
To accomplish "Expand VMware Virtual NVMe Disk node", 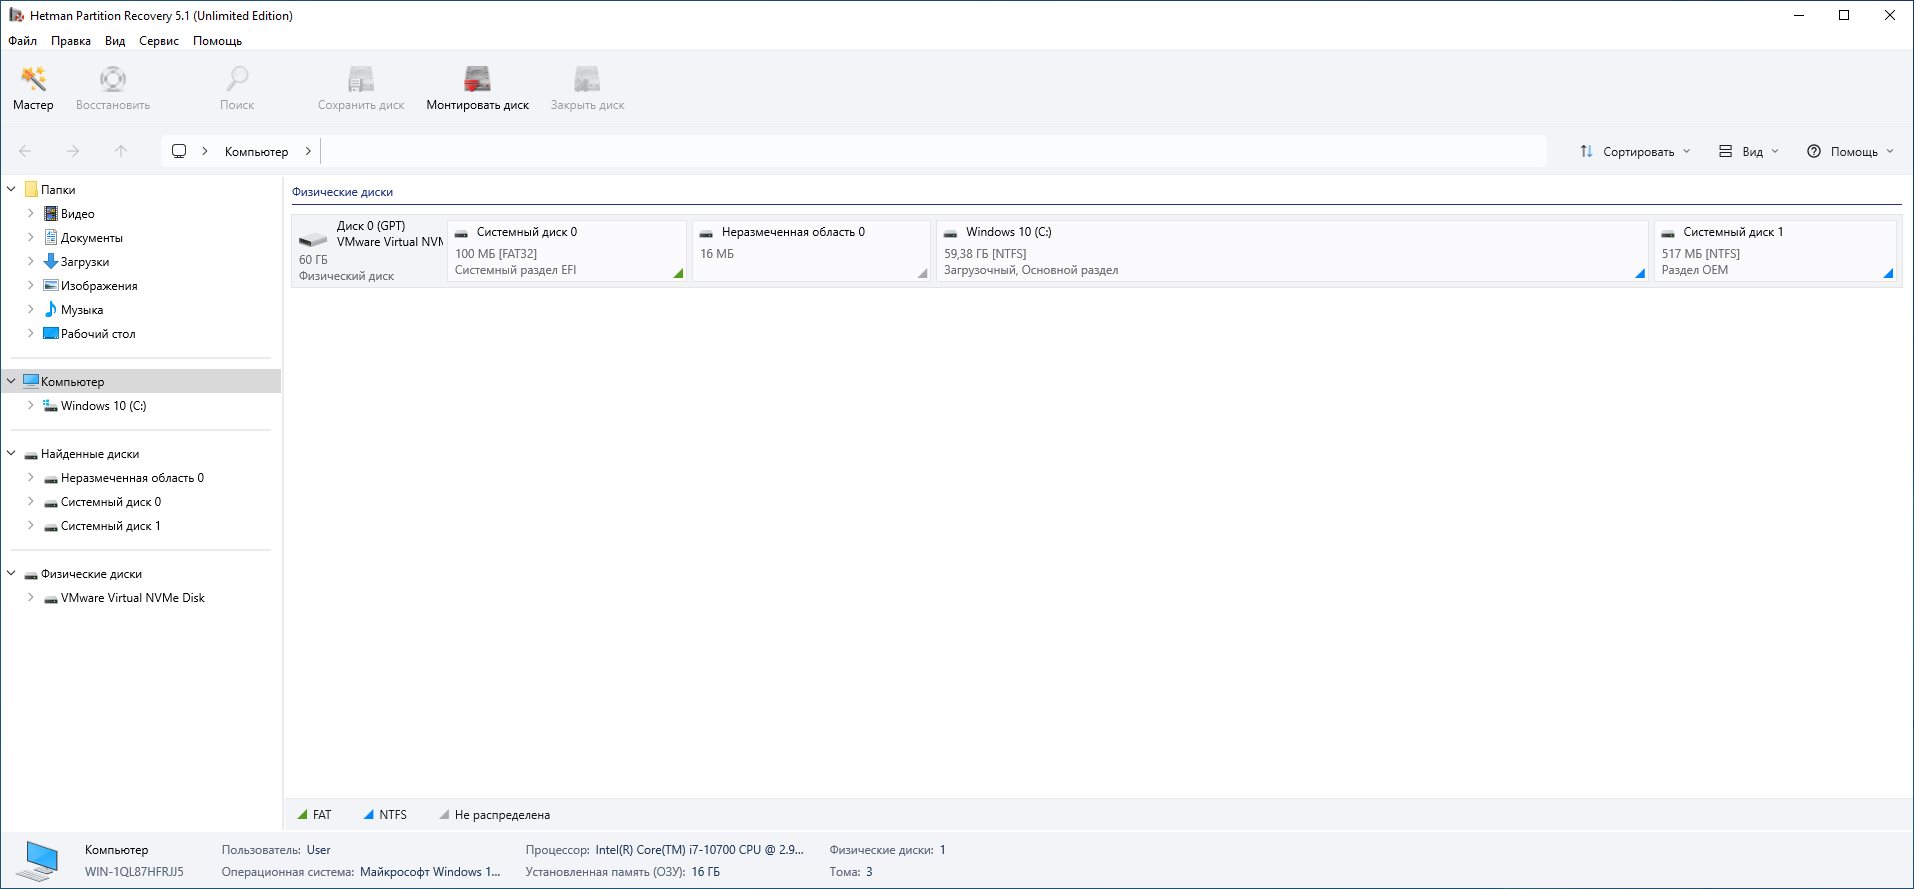I will (30, 598).
